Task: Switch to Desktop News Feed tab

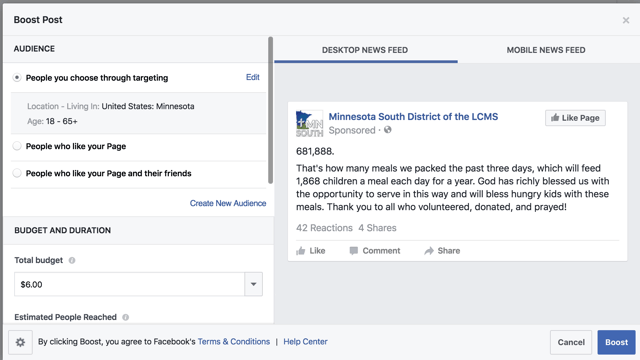Action: 365,50
